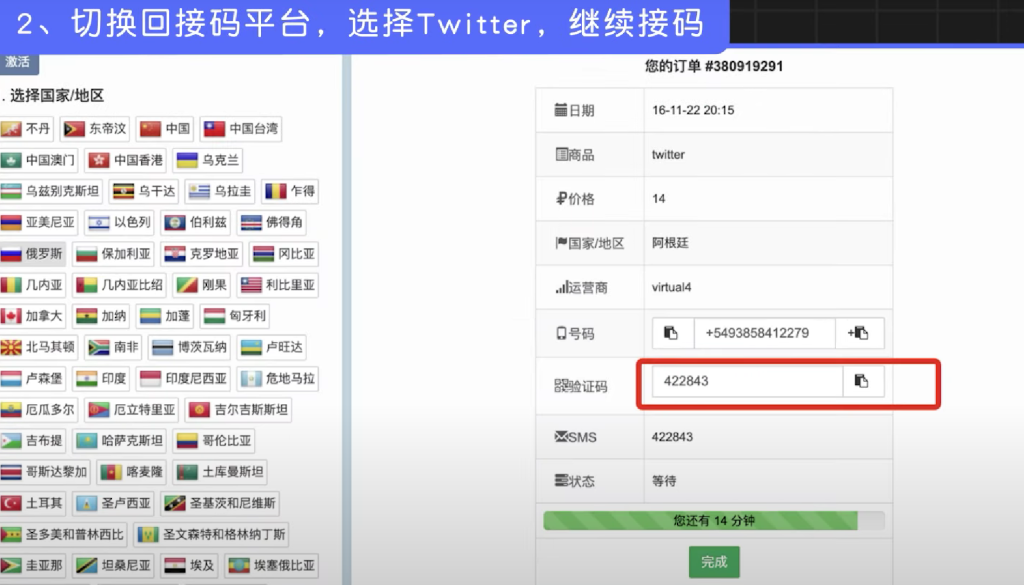
Task: Copy the verification code 422843
Action: click(862, 381)
